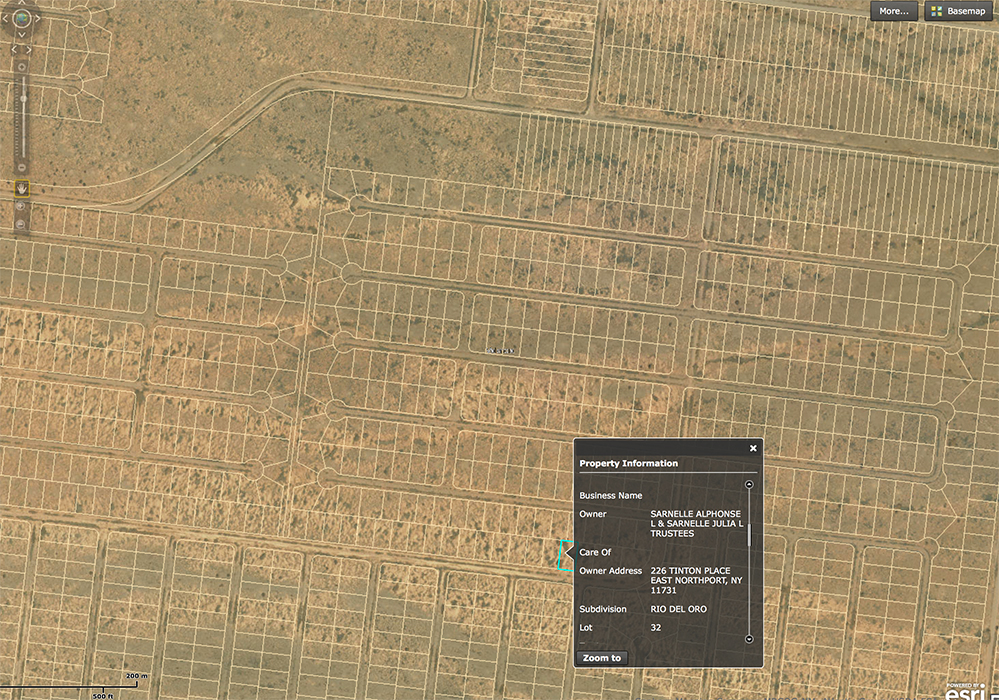Viewport: 999px width, 700px height.
Task: Click the Zoom to button
Action: click(601, 658)
